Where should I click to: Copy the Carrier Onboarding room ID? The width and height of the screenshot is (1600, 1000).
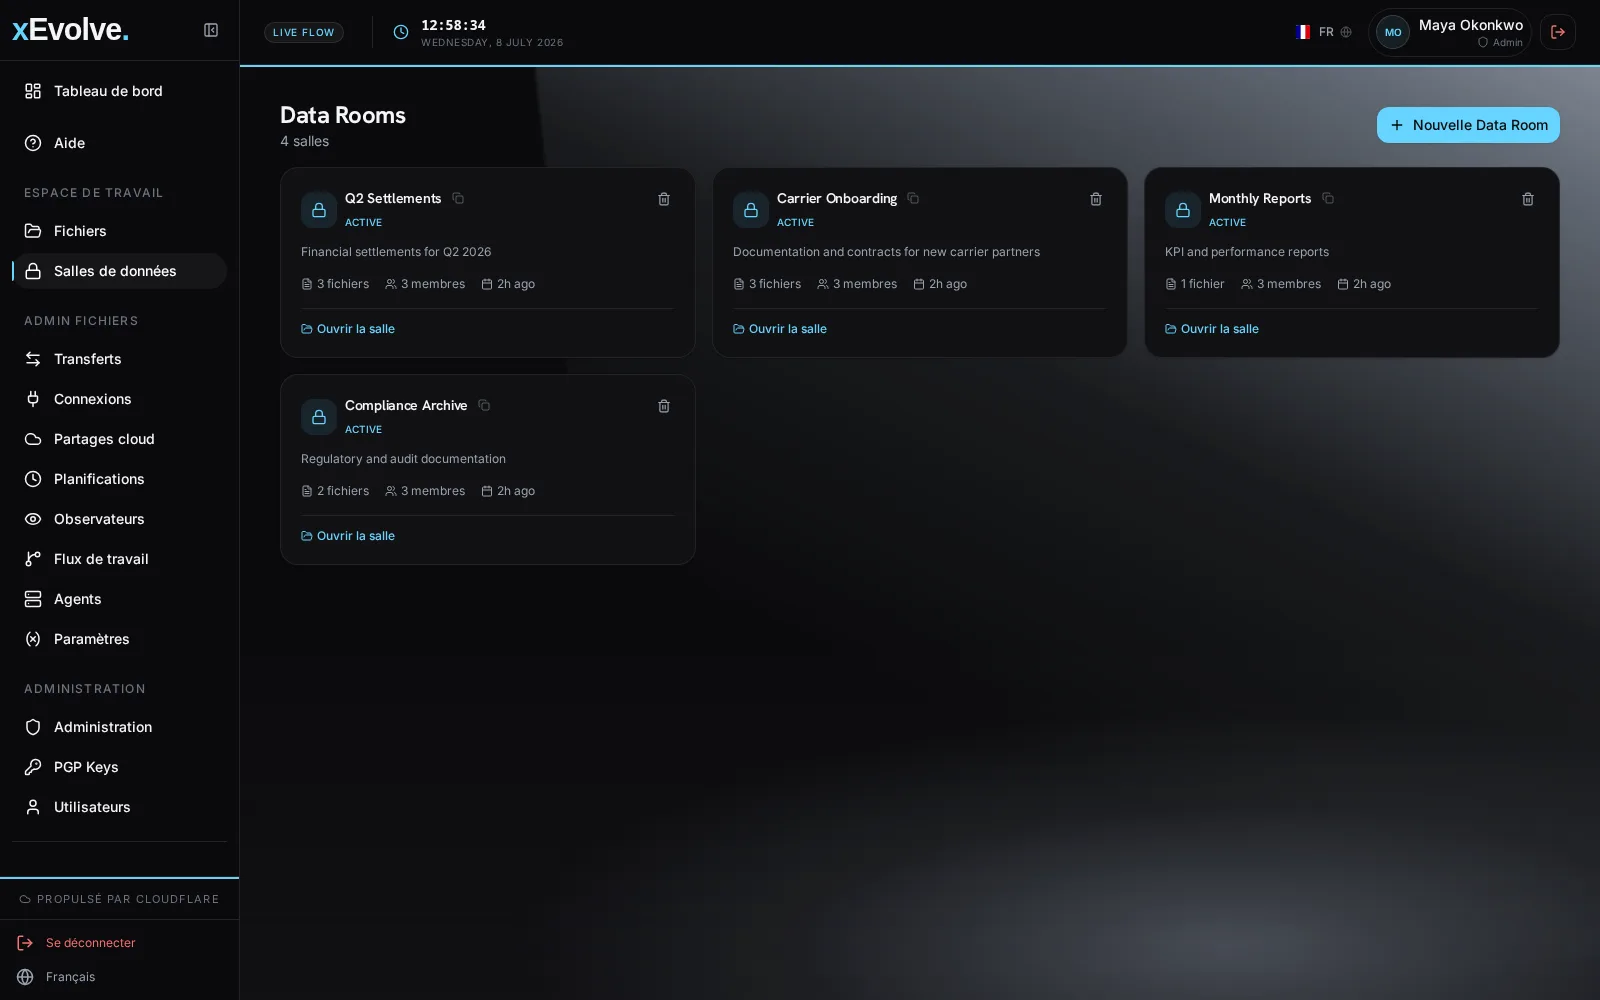click(x=913, y=198)
